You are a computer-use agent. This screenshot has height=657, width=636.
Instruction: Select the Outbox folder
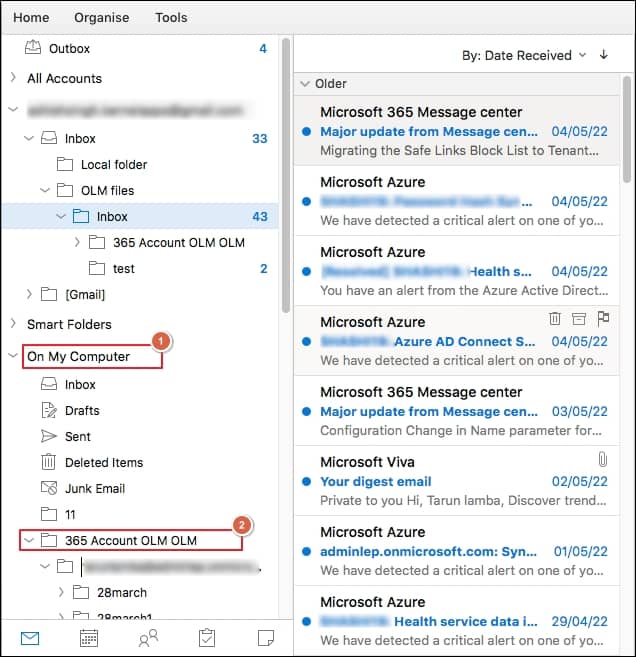tap(140, 48)
